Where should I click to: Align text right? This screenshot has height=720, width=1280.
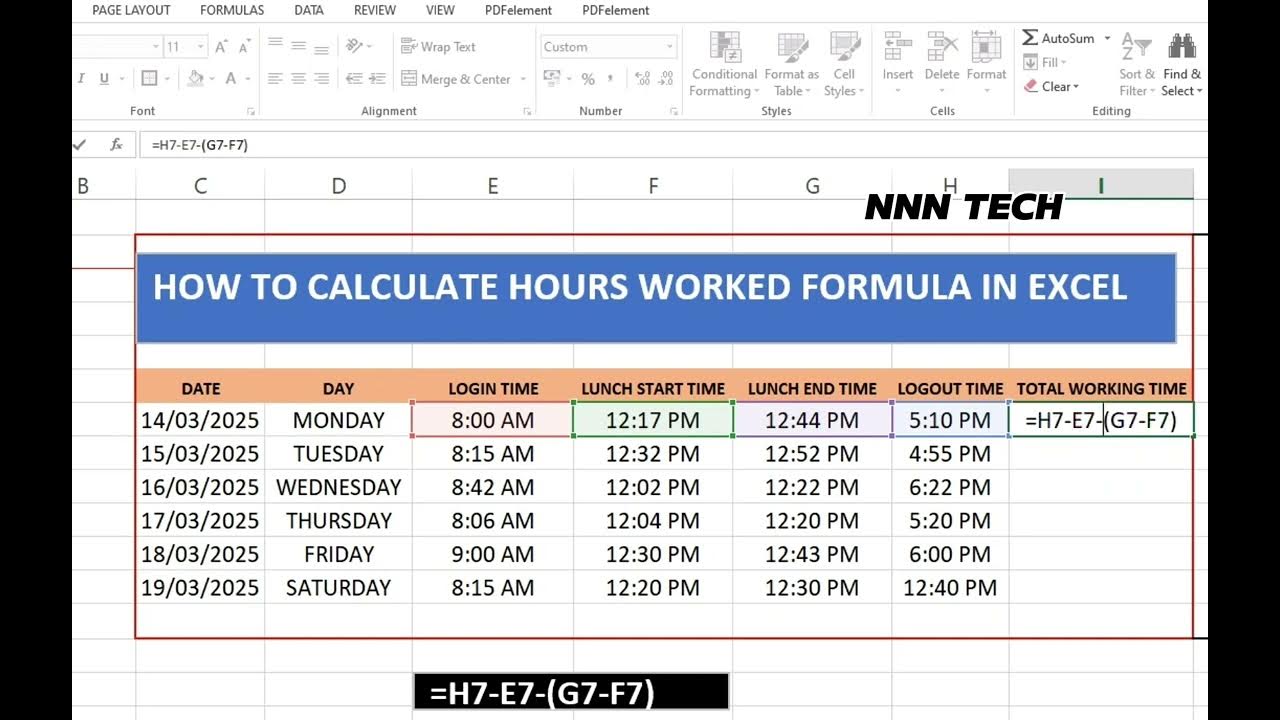click(x=322, y=78)
